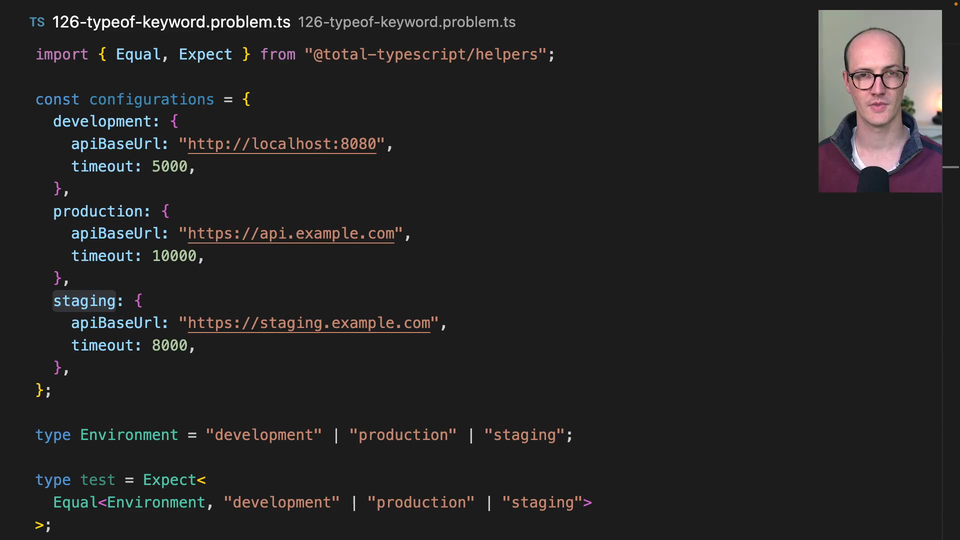
Task: Open the https://staging.example.com link
Action: (x=309, y=323)
